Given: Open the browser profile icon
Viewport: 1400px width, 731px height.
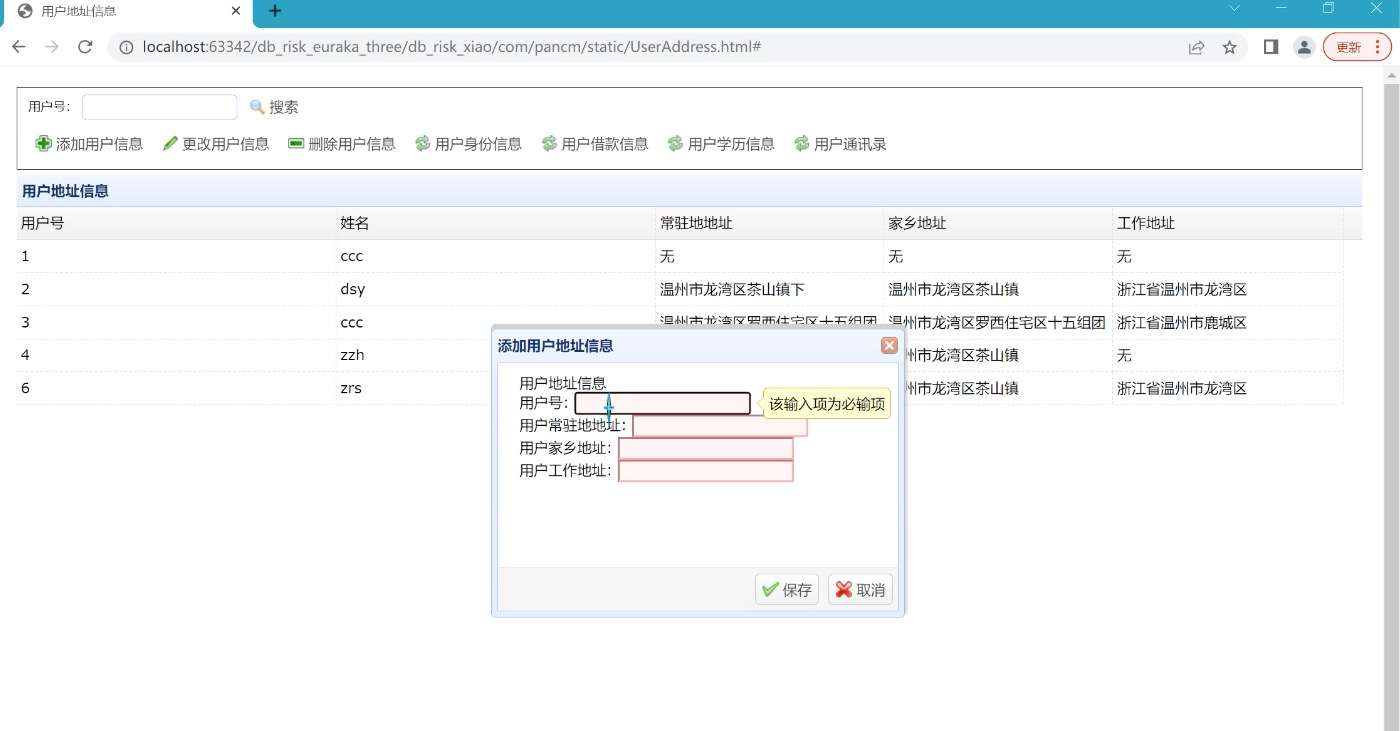Looking at the screenshot, I should pyautogui.click(x=1304, y=47).
